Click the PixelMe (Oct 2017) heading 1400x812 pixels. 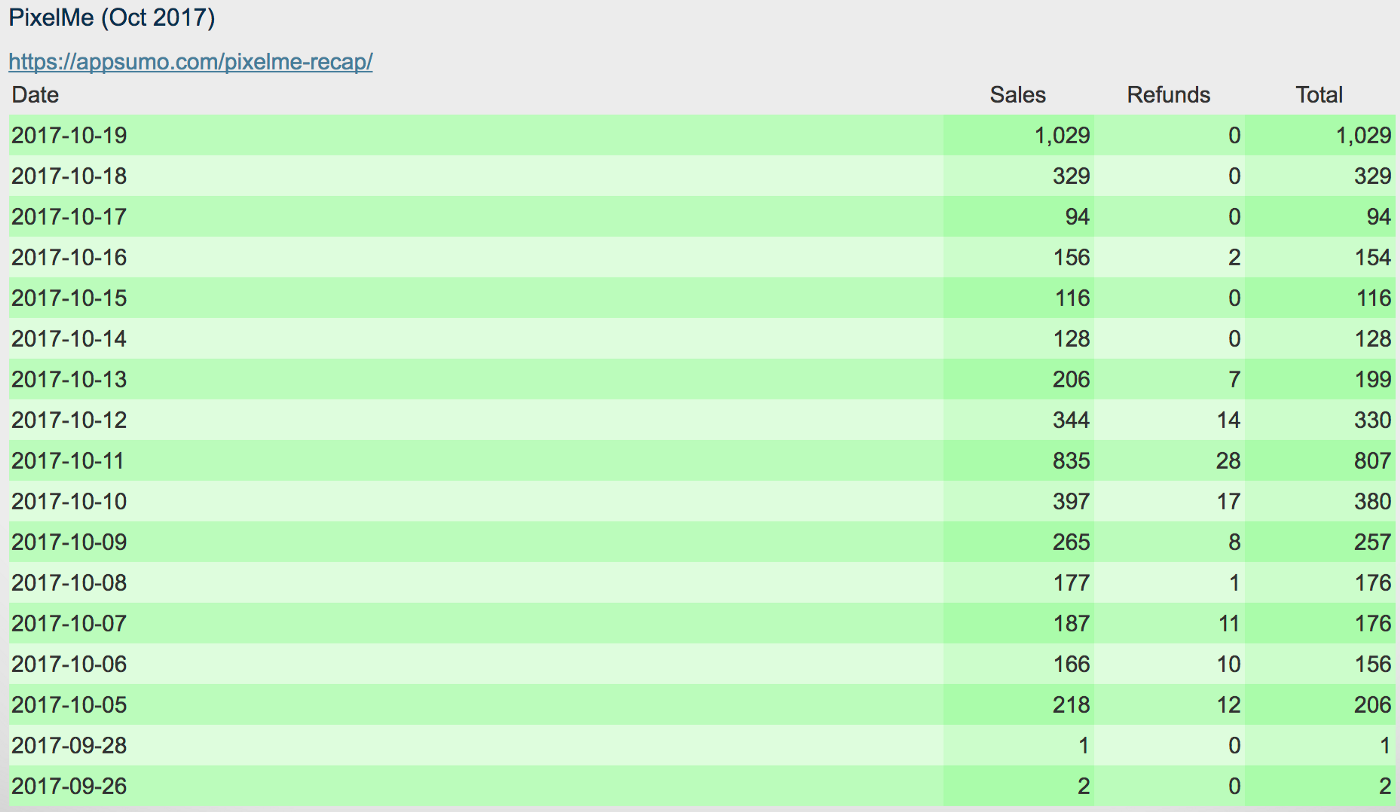coord(112,18)
